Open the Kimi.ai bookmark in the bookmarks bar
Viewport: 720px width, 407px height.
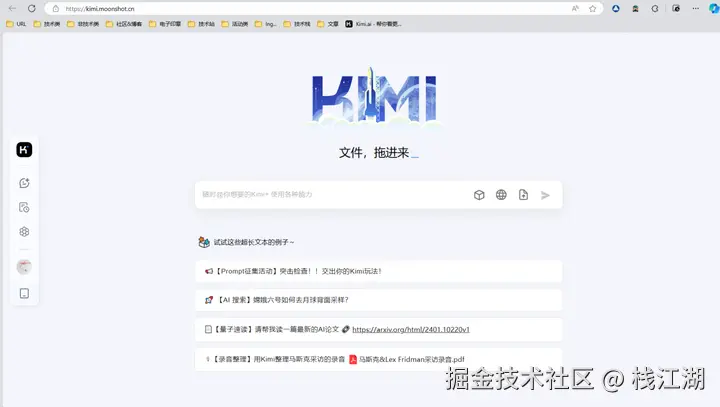click(373, 24)
